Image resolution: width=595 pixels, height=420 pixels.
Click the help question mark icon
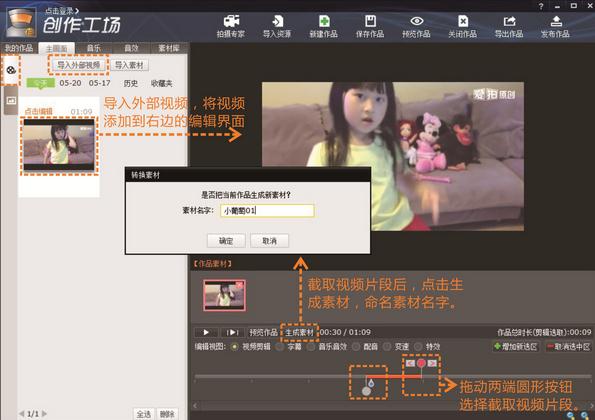coord(541,6)
